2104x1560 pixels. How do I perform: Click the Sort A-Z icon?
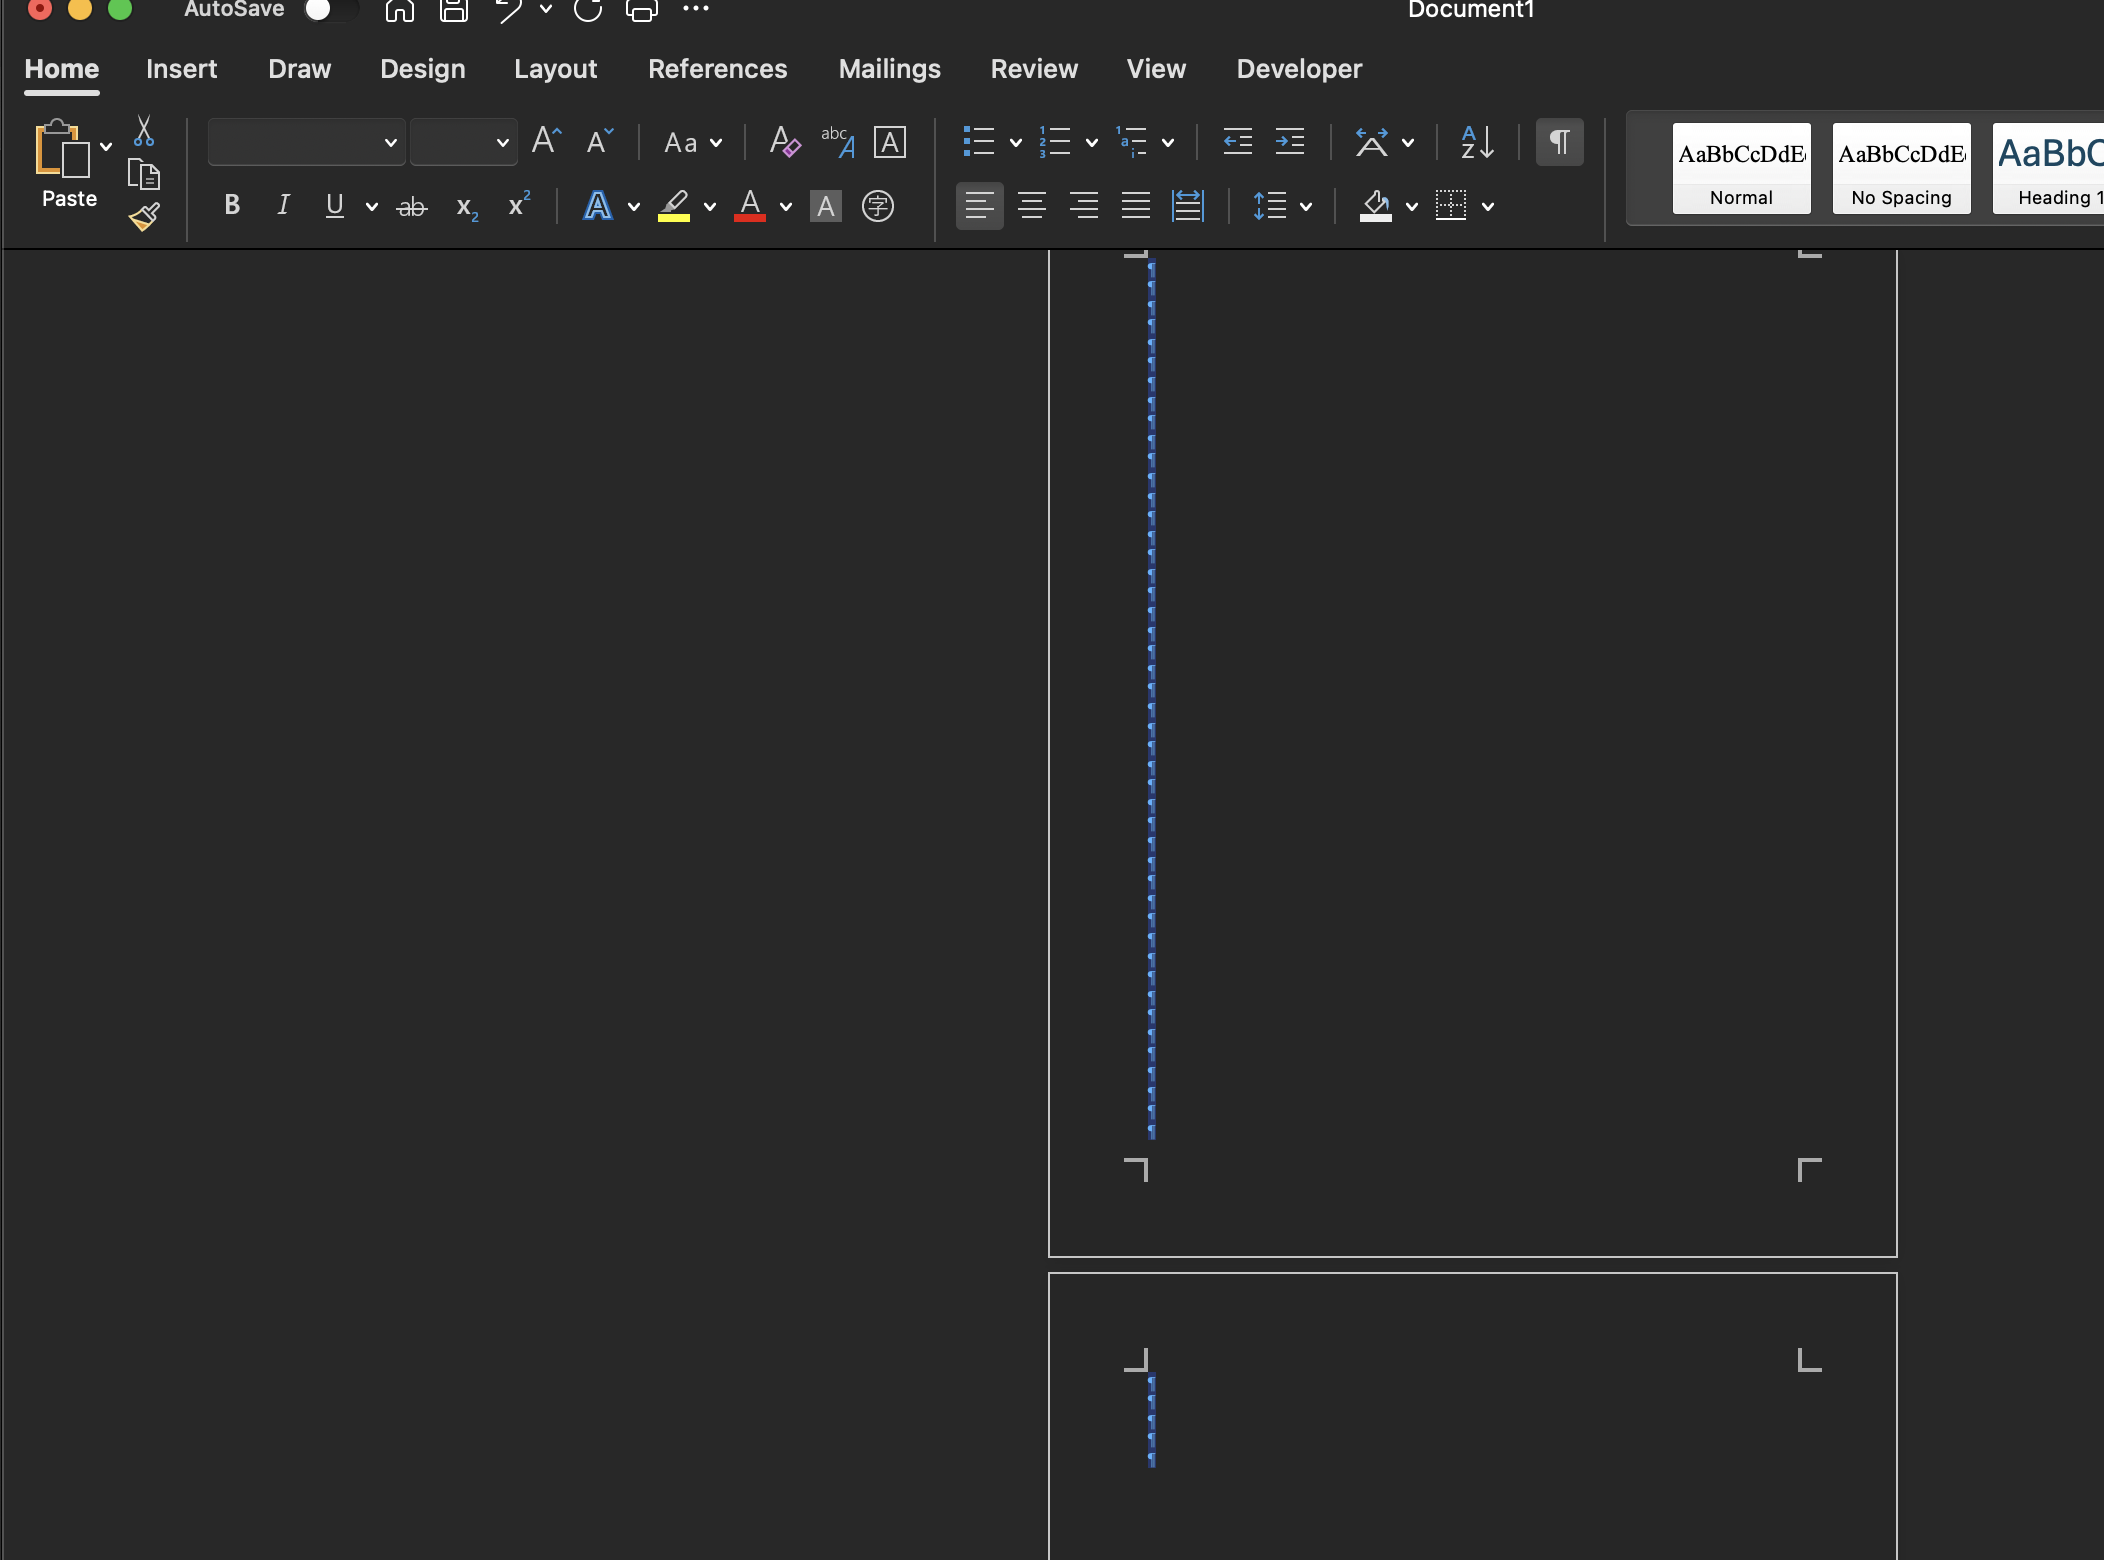click(x=1477, y=142)
